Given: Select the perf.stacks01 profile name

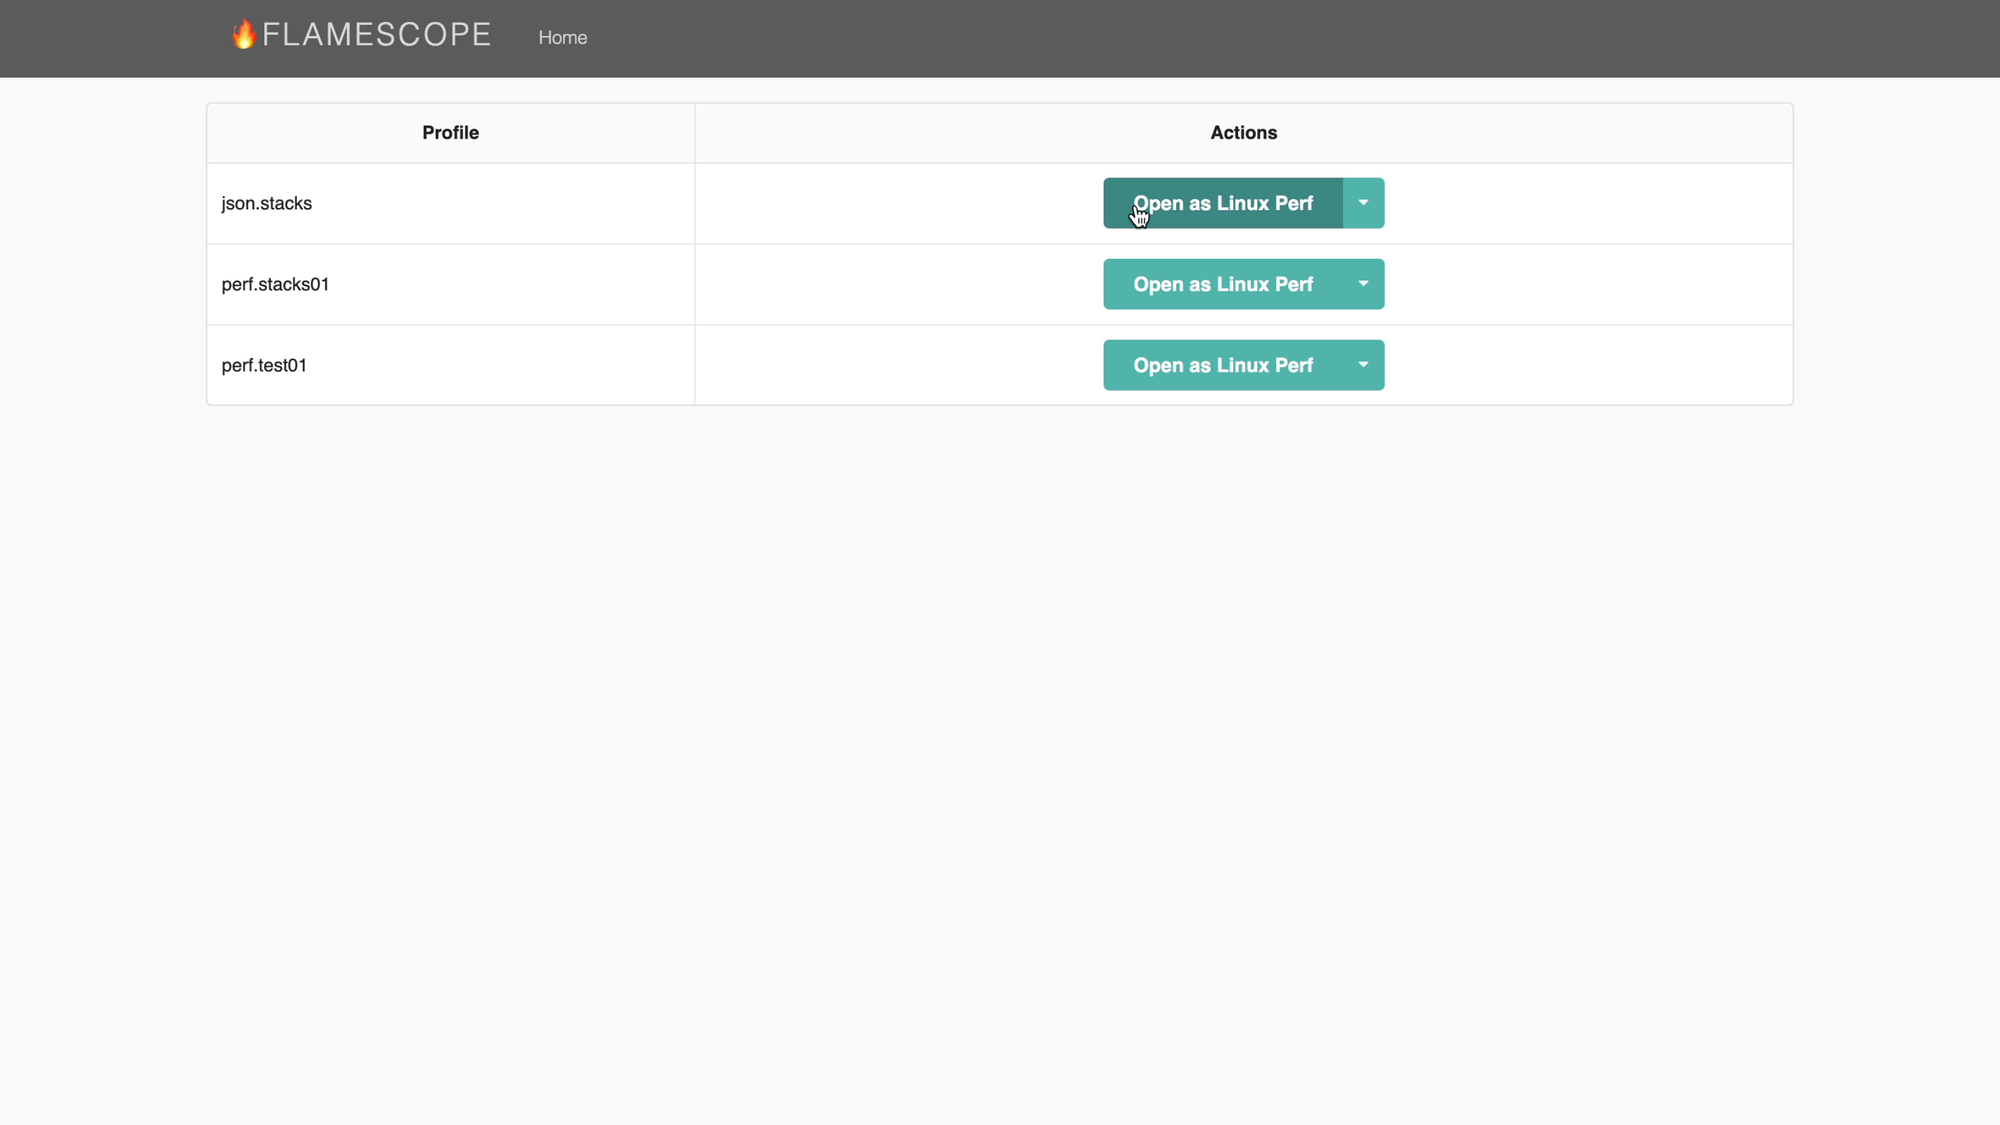Looking at the screenshot, I should coord(275,285).
